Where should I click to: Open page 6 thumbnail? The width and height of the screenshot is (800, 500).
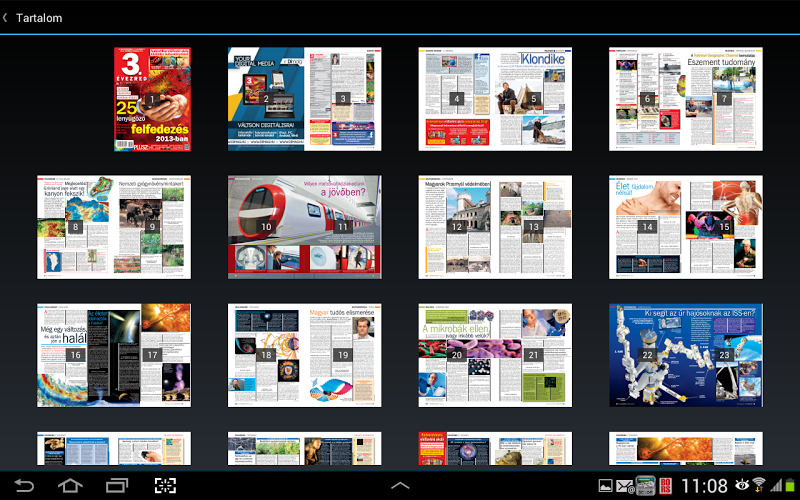point(647,99)
